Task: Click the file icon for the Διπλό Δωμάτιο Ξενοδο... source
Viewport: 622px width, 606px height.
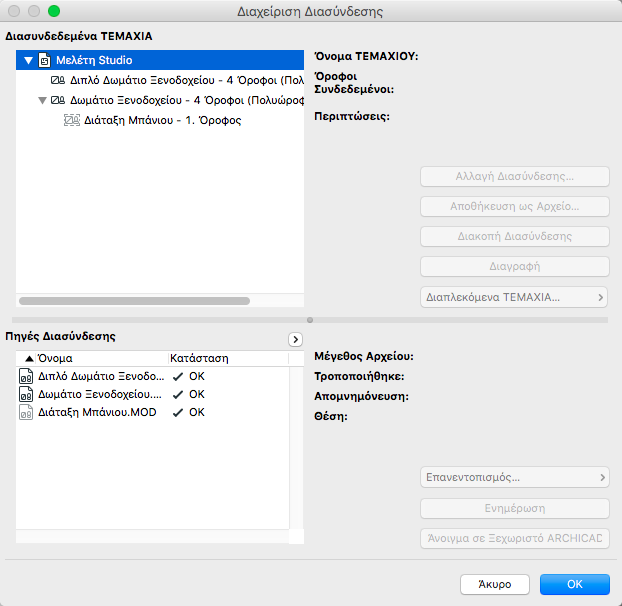Action: coord(26,376)
